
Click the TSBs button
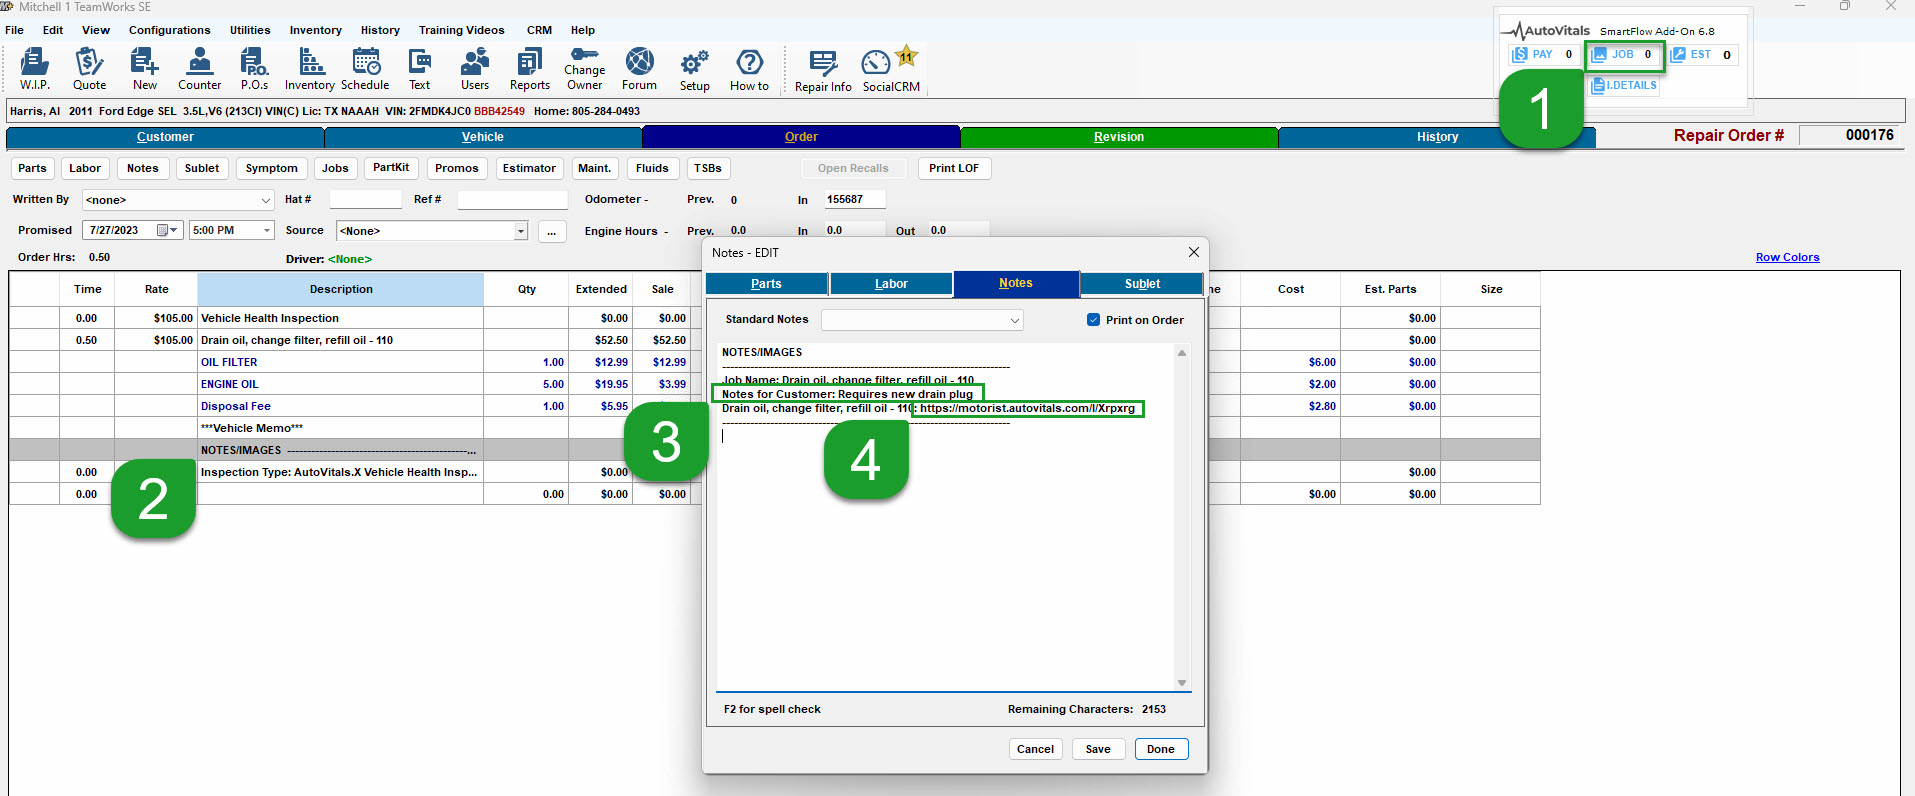(x=707, y=168)
